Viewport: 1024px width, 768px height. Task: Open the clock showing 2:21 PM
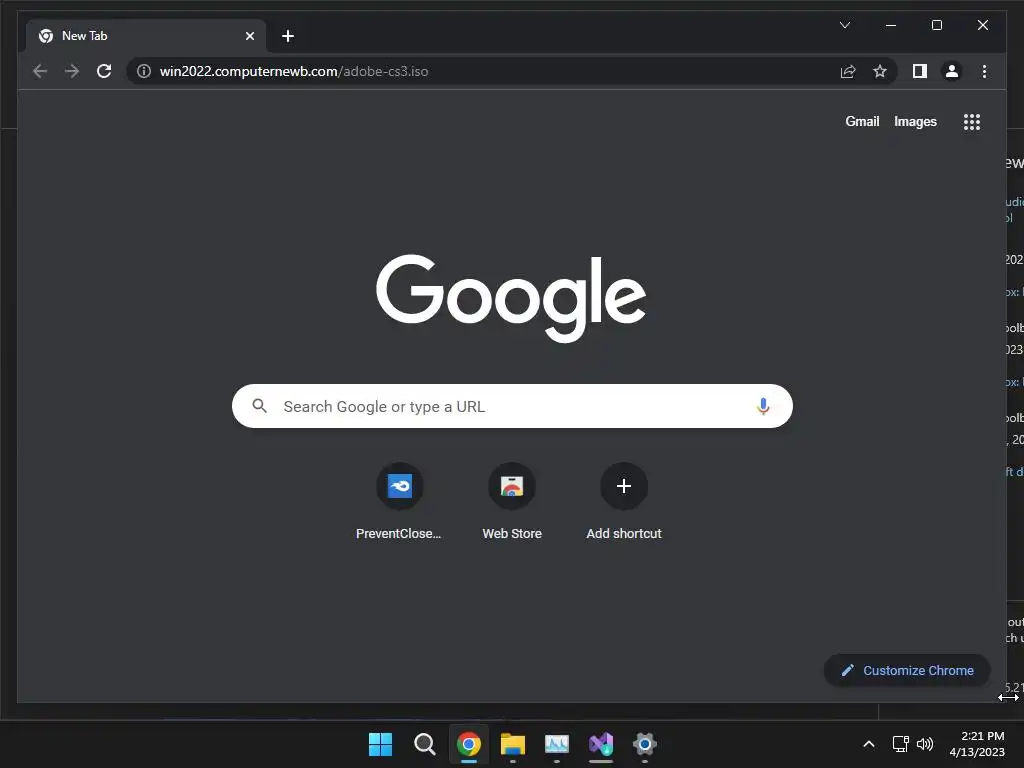click(977, 744)
